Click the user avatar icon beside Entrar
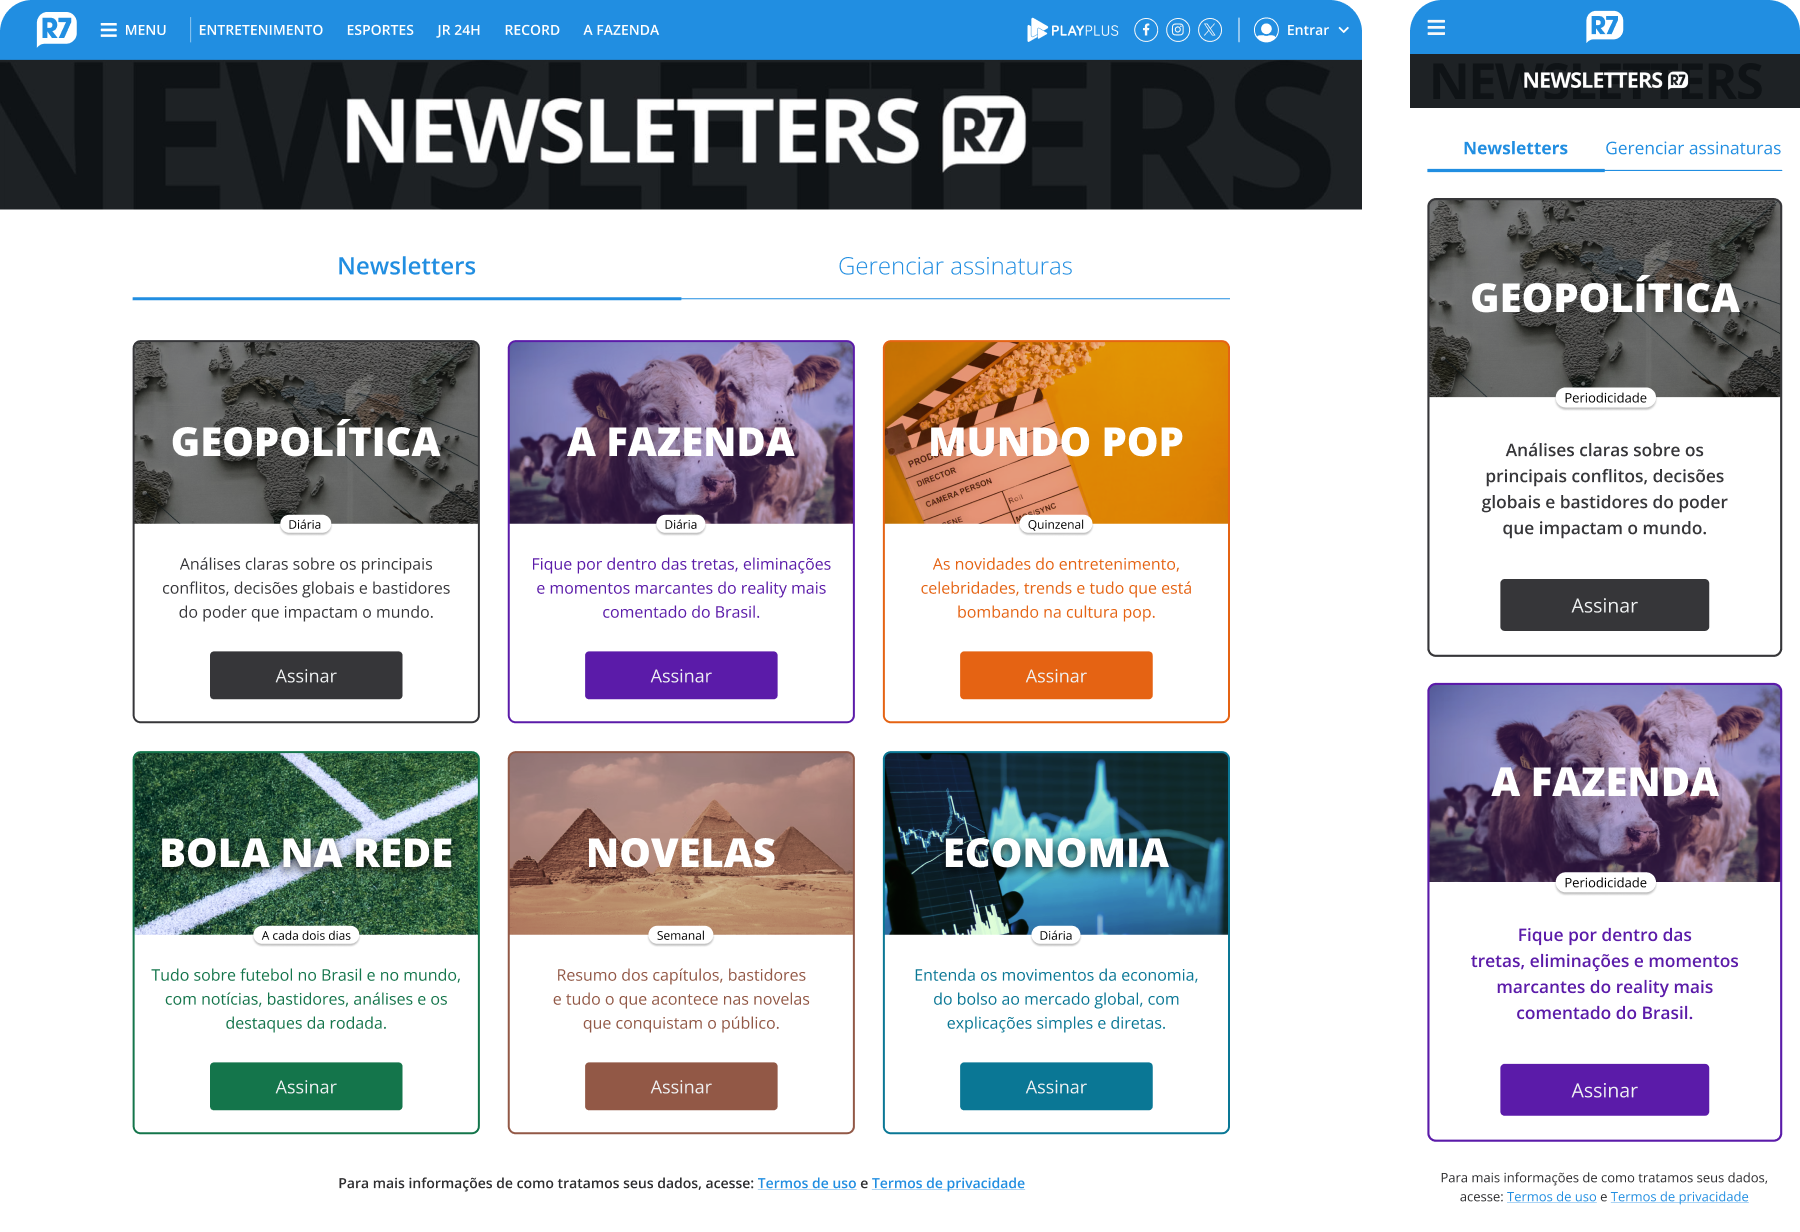1800x1232 pixels. click(x=1266, y=30)
